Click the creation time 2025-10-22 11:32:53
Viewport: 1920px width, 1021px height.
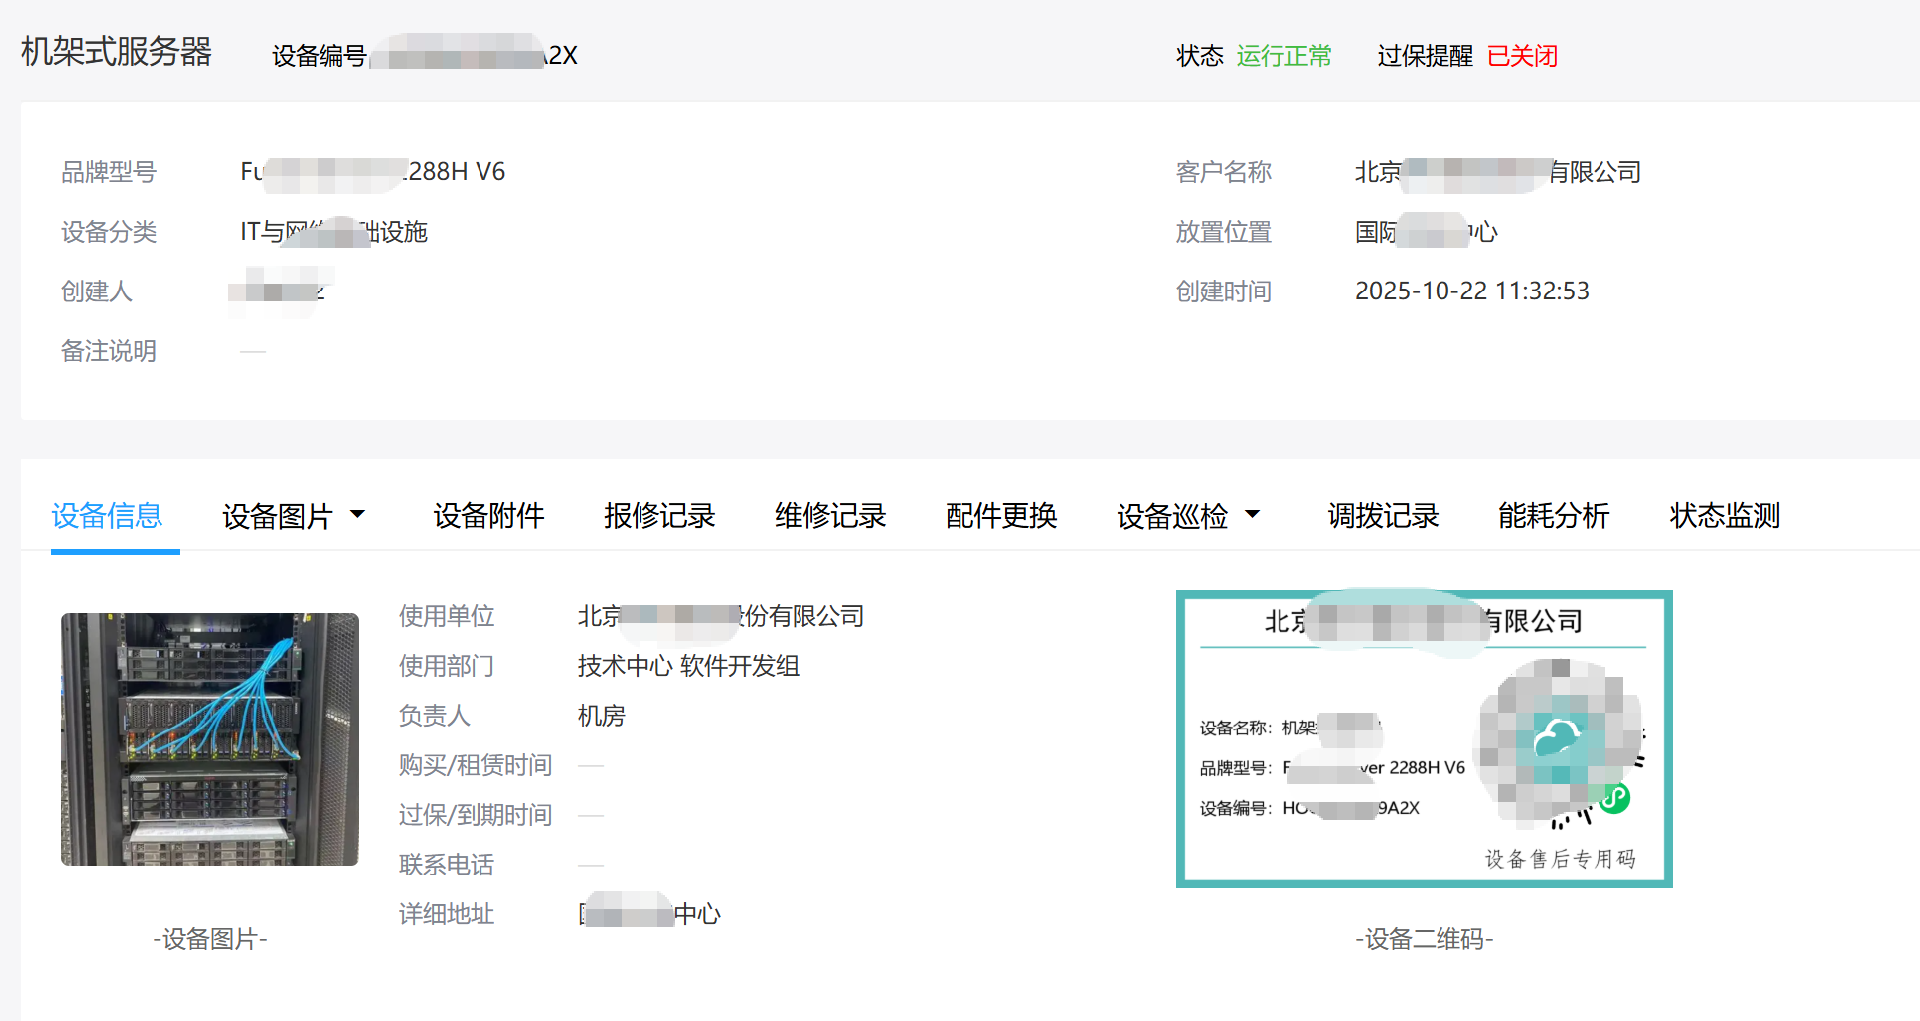[x=1472, y=291]
